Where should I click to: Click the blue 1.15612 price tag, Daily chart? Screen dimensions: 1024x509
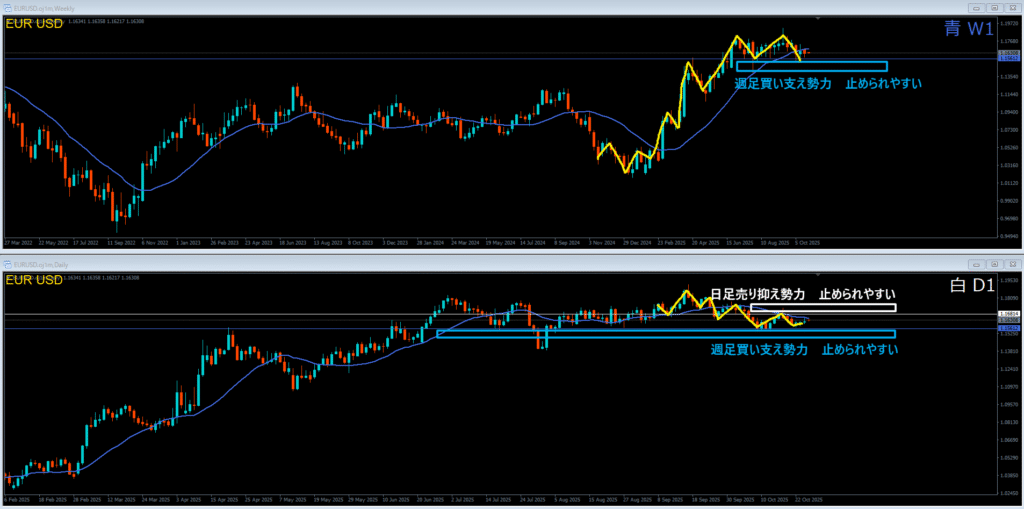click(x=1007, y=327)
